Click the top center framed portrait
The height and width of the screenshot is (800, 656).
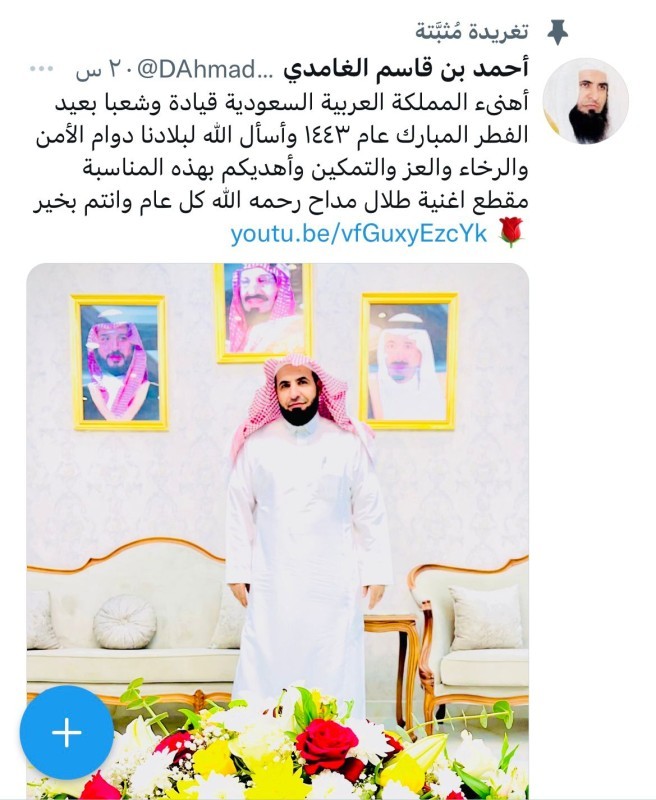click(x=264, y=312)
